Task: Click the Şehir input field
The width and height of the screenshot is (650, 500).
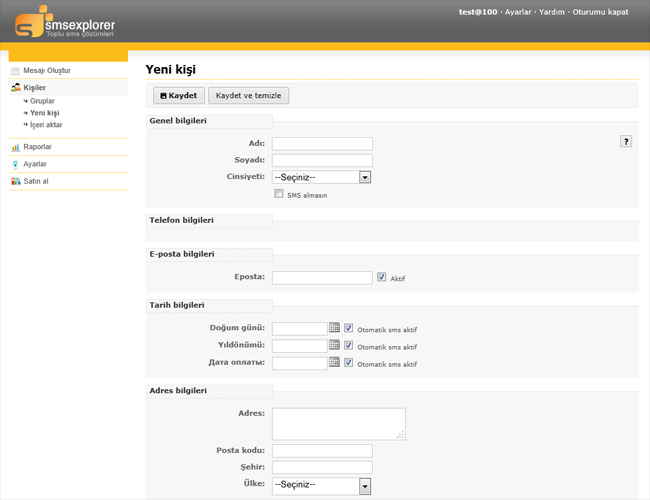Action: [x=322, y=468]
